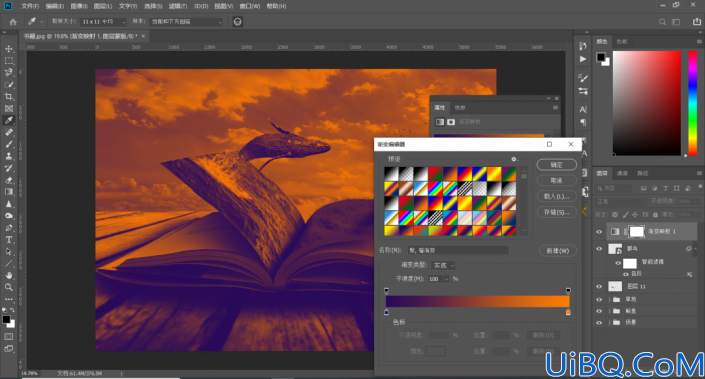705x379 pixels.
Task: Select the orange color stop on gradient bar
Action: click(568, 312)
